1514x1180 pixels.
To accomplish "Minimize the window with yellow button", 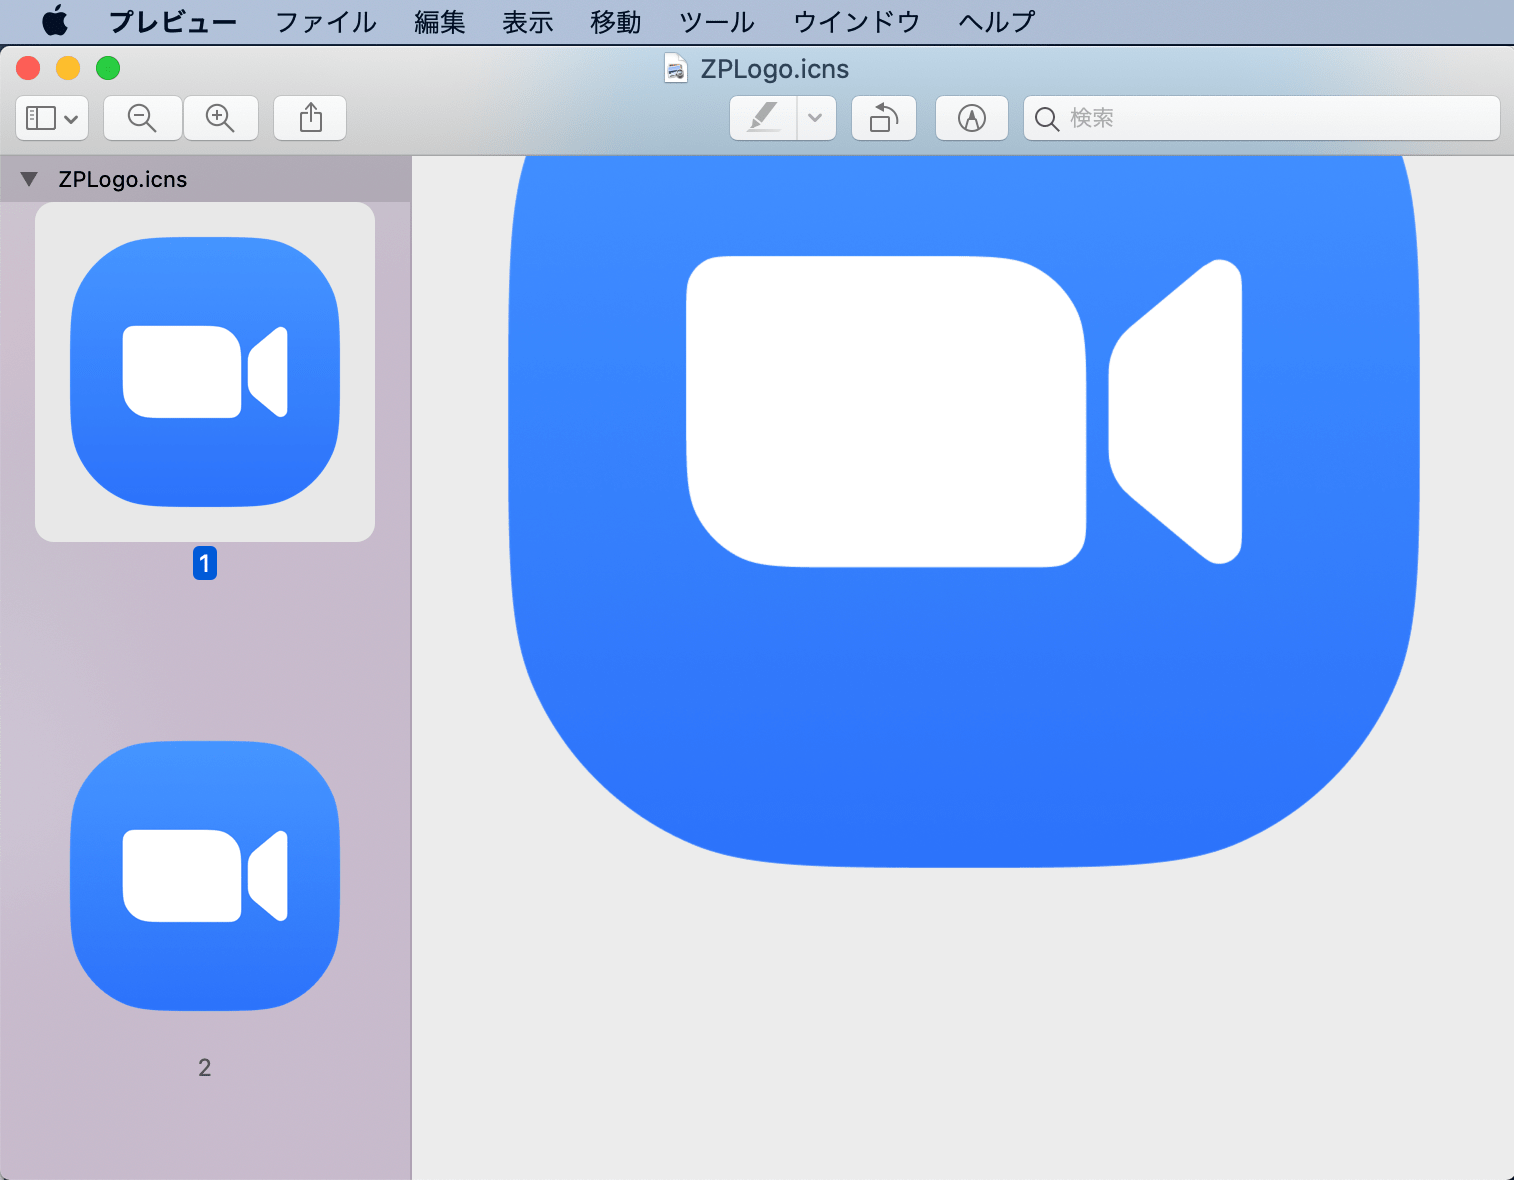I will [x=68, y=68].
